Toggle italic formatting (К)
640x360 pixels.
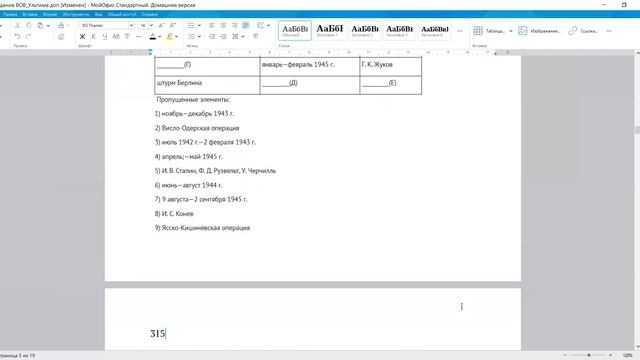93,37
